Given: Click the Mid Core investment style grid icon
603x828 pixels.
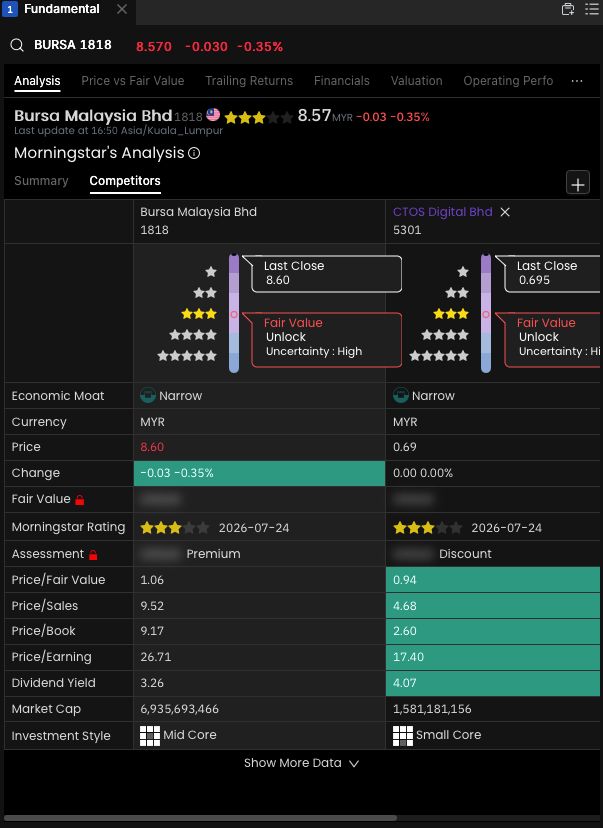Looking at the screenshot, I should [x=150, y=736].
